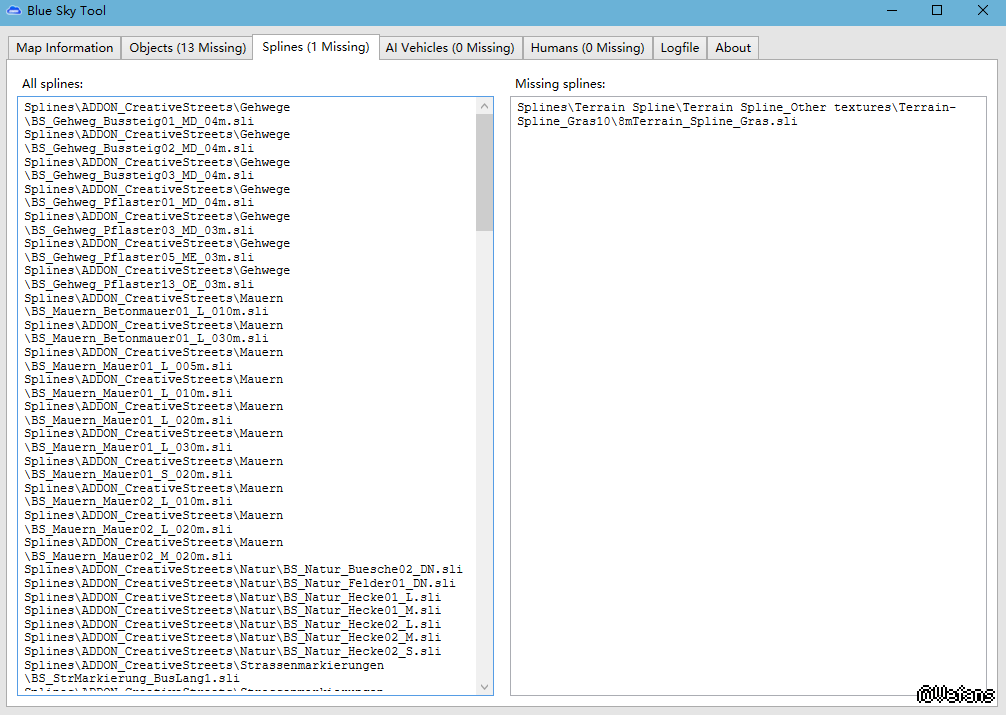Viewport: 1006px width, 715px height.
Task: Minimize the Blue Sky Tool window
Action: 891,11
